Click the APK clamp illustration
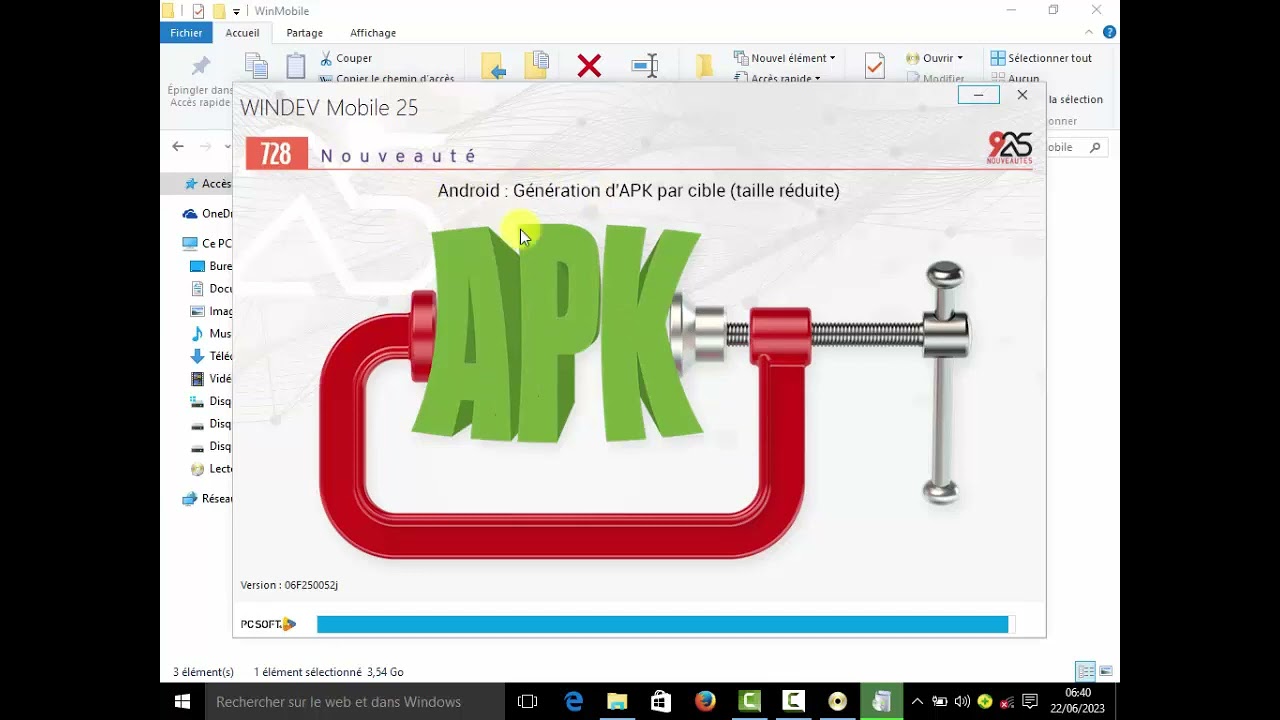The image size is (1280, 720). coord(644,390)
